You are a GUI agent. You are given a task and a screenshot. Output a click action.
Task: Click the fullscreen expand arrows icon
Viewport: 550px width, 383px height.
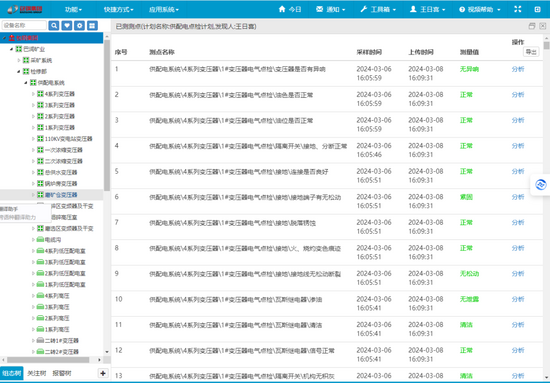[x=518, y=9]
